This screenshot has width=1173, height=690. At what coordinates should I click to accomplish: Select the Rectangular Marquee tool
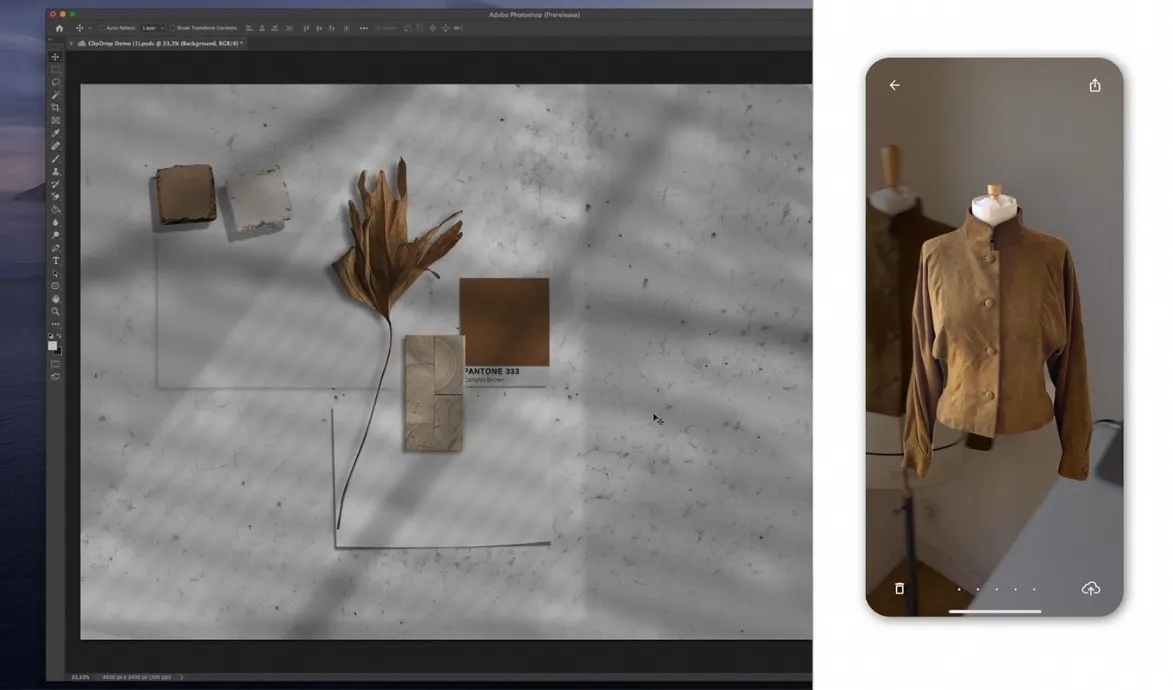(x=55, y=70)
